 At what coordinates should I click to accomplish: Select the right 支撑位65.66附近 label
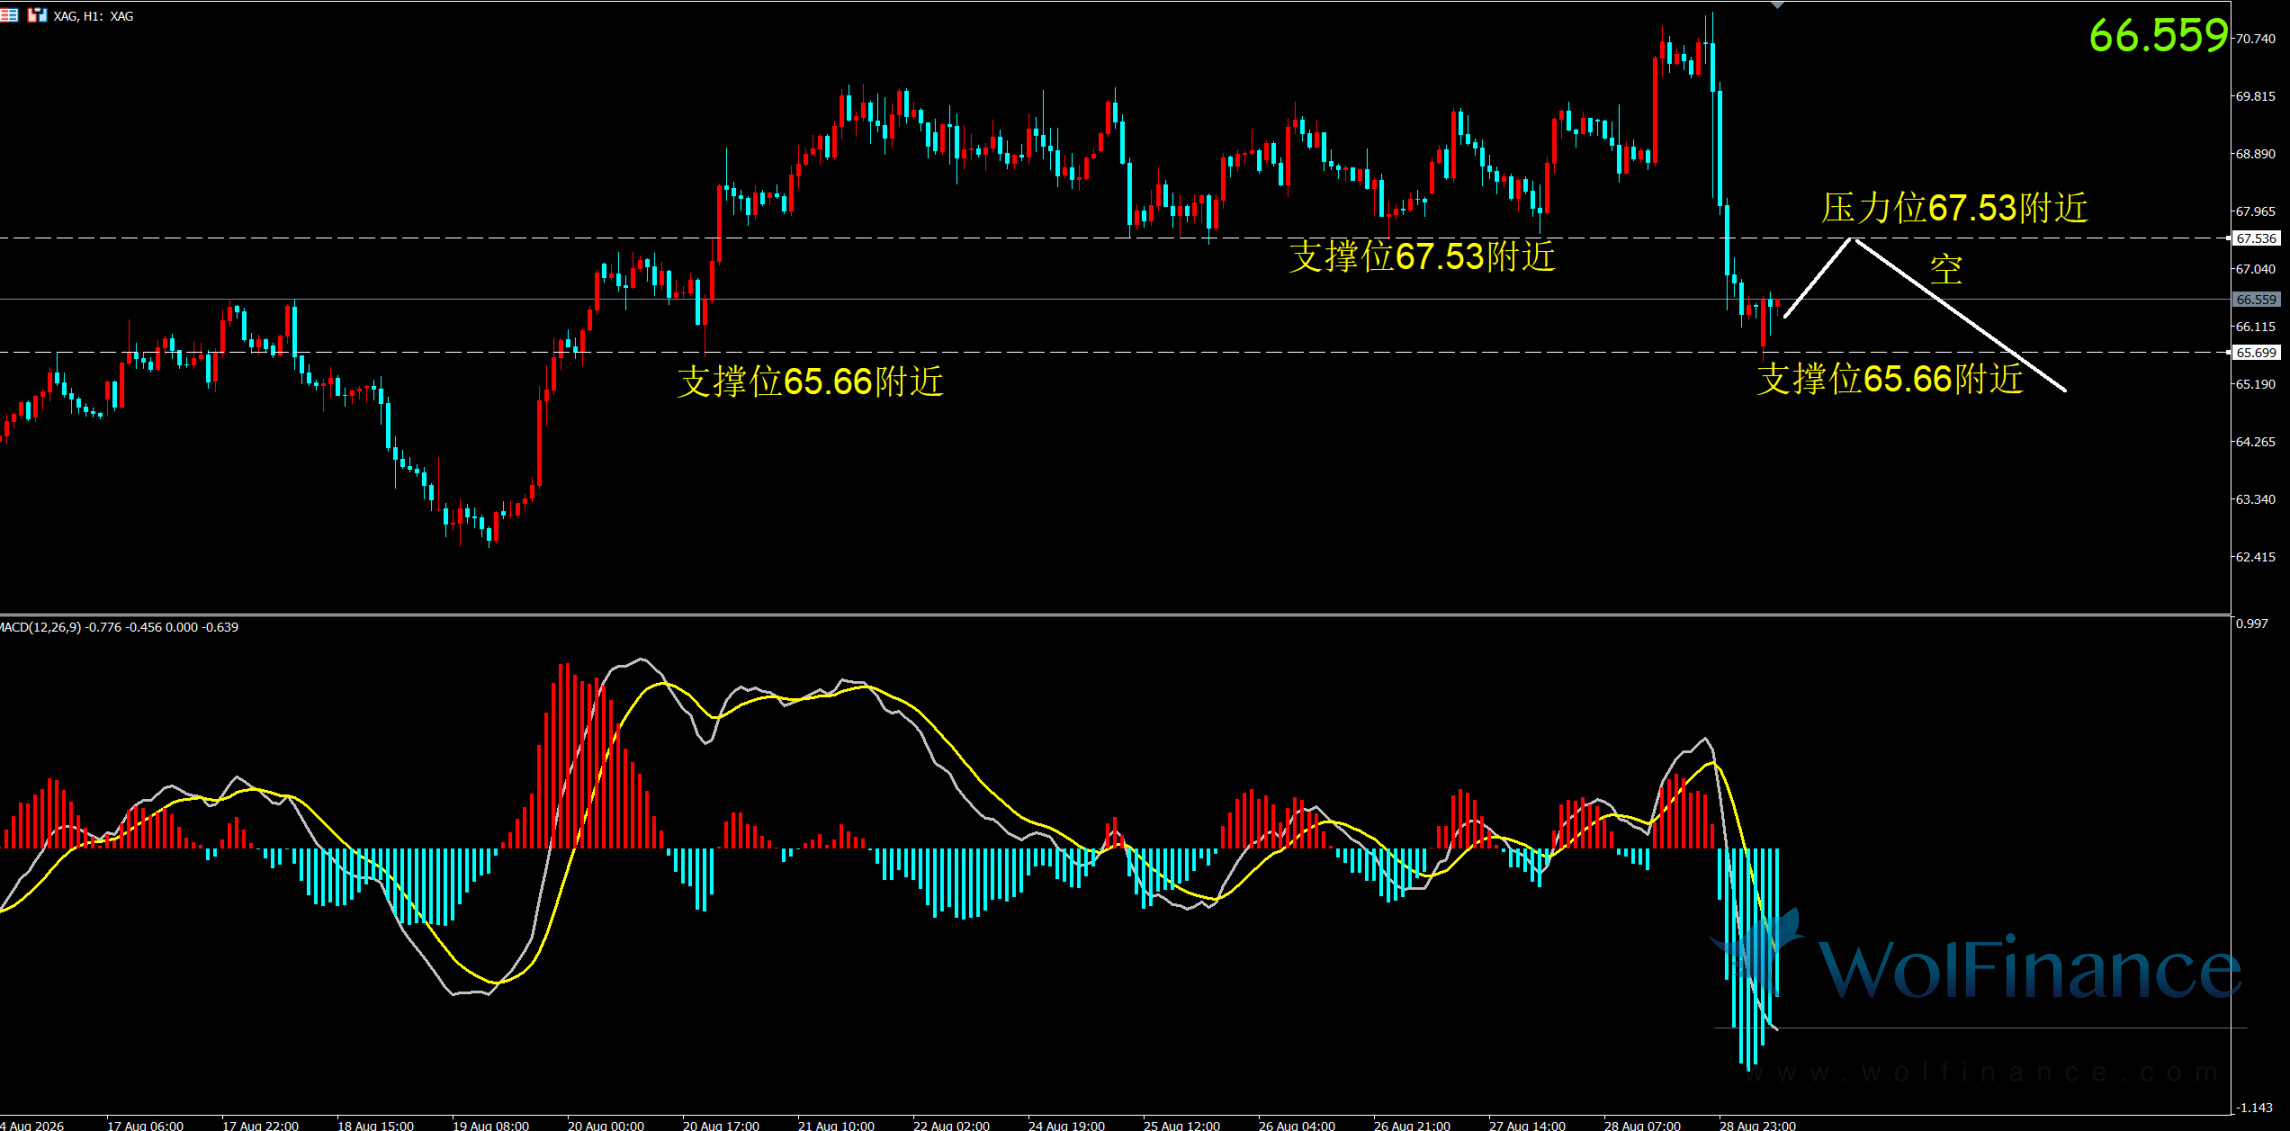coord(1890,379)
